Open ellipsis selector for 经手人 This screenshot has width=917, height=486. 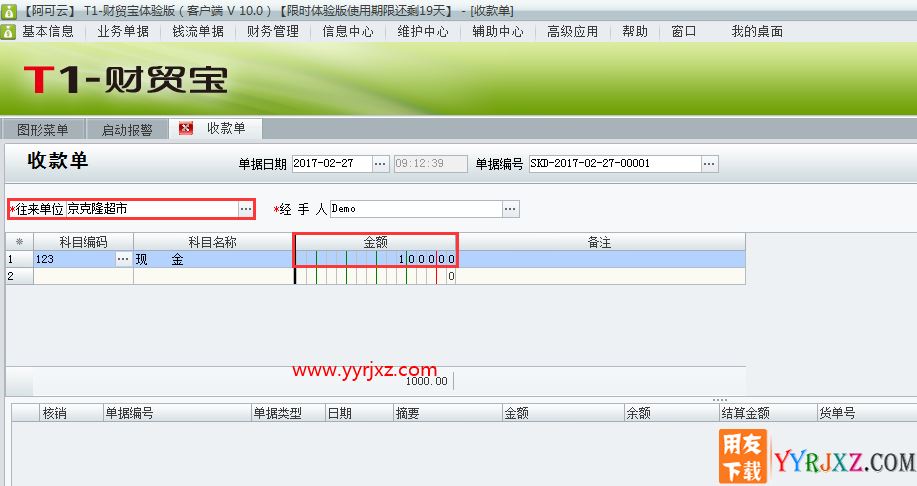pyautogui.click(x=511, y=209)
